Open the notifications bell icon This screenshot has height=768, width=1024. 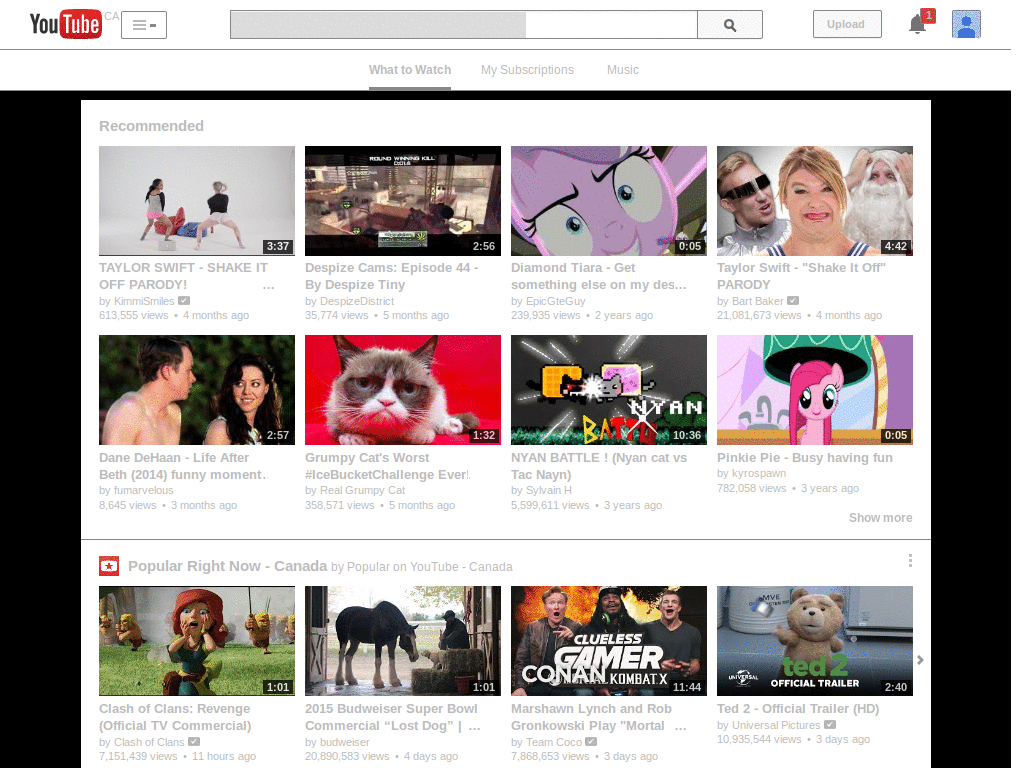point(918,25)
